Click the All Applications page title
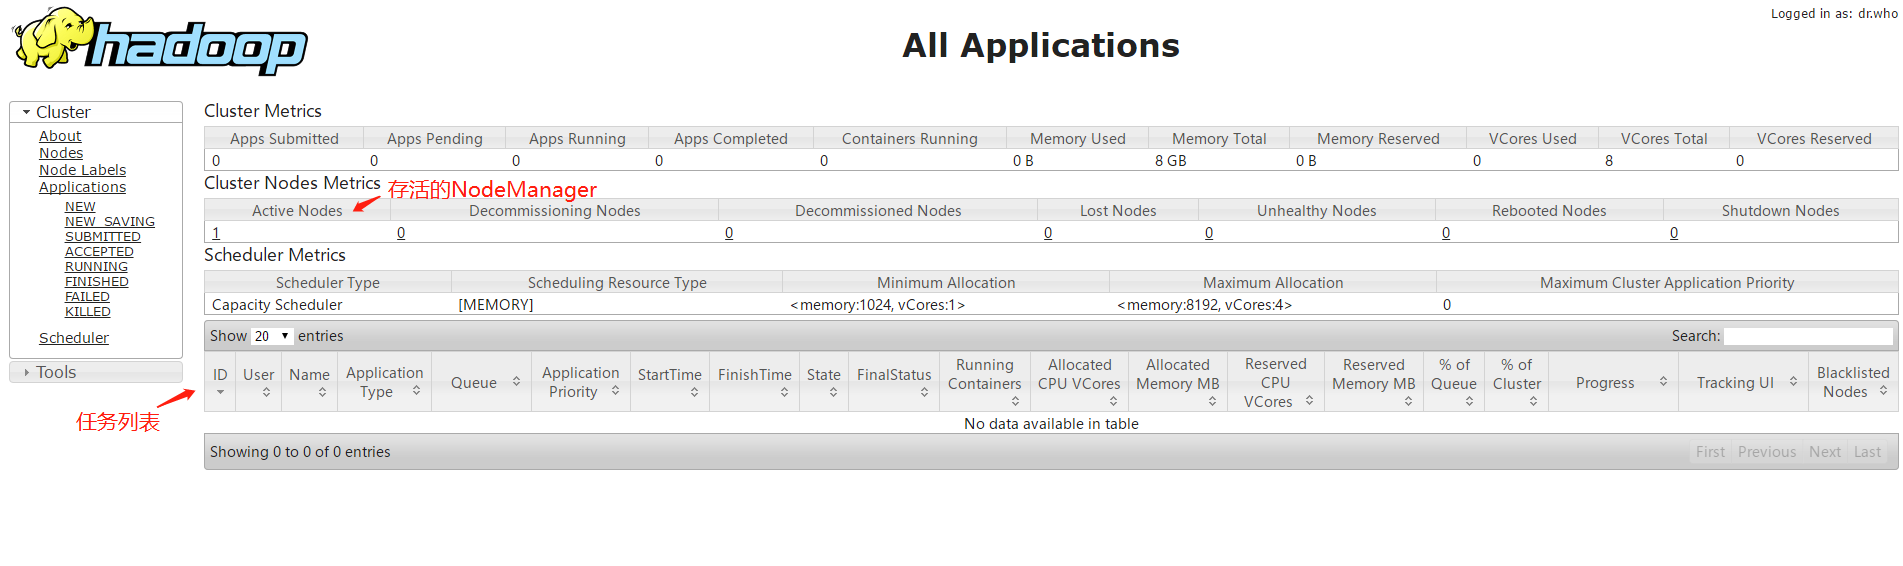Viewport: 1903px width, 566px height. [1041, 45]
